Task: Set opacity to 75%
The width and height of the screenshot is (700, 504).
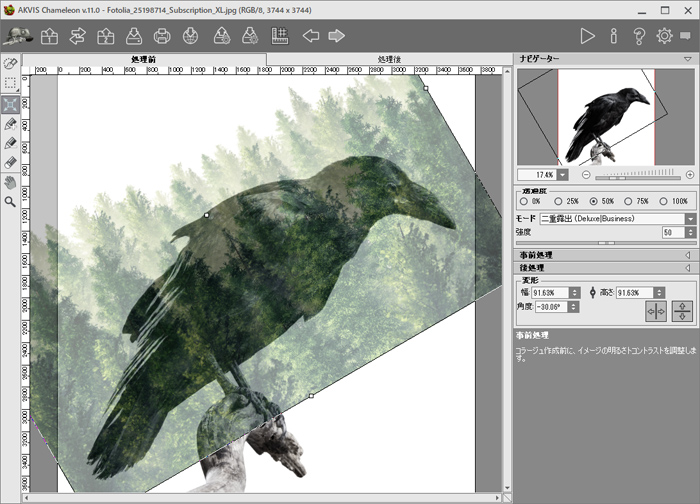Action: tap(628, 201)
